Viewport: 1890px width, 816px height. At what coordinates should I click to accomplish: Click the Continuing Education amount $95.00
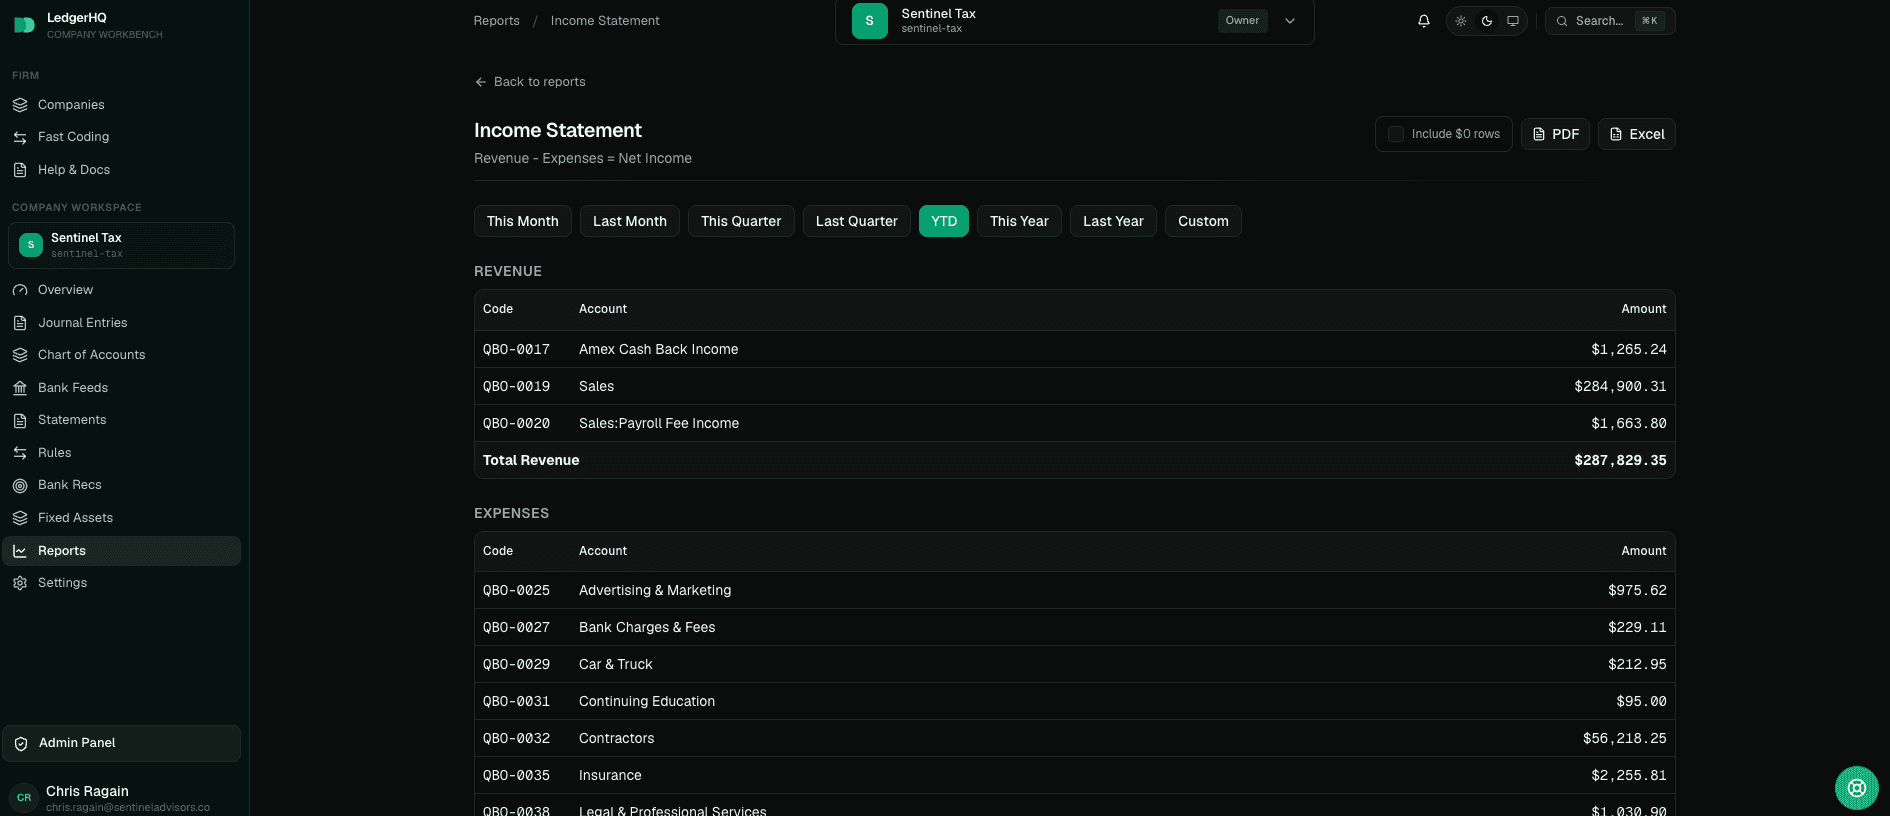[x=1641, y=701]
